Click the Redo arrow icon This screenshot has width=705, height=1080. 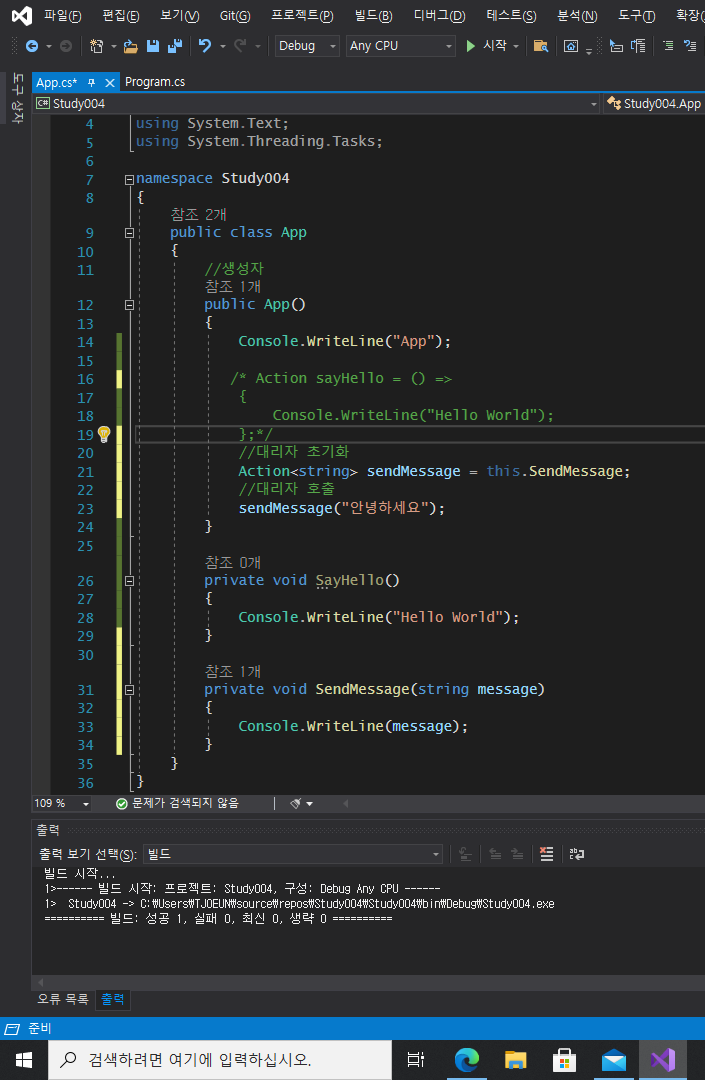pos(240,46)
